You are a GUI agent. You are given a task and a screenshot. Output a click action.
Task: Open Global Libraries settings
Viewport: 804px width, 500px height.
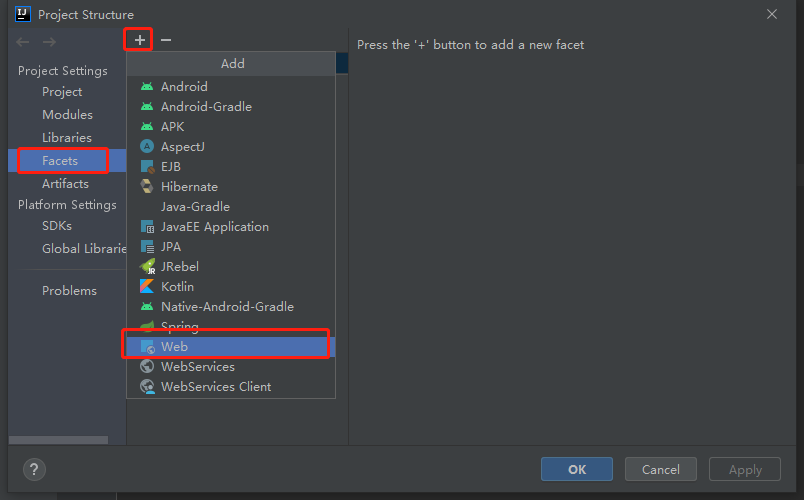(84, 249)
